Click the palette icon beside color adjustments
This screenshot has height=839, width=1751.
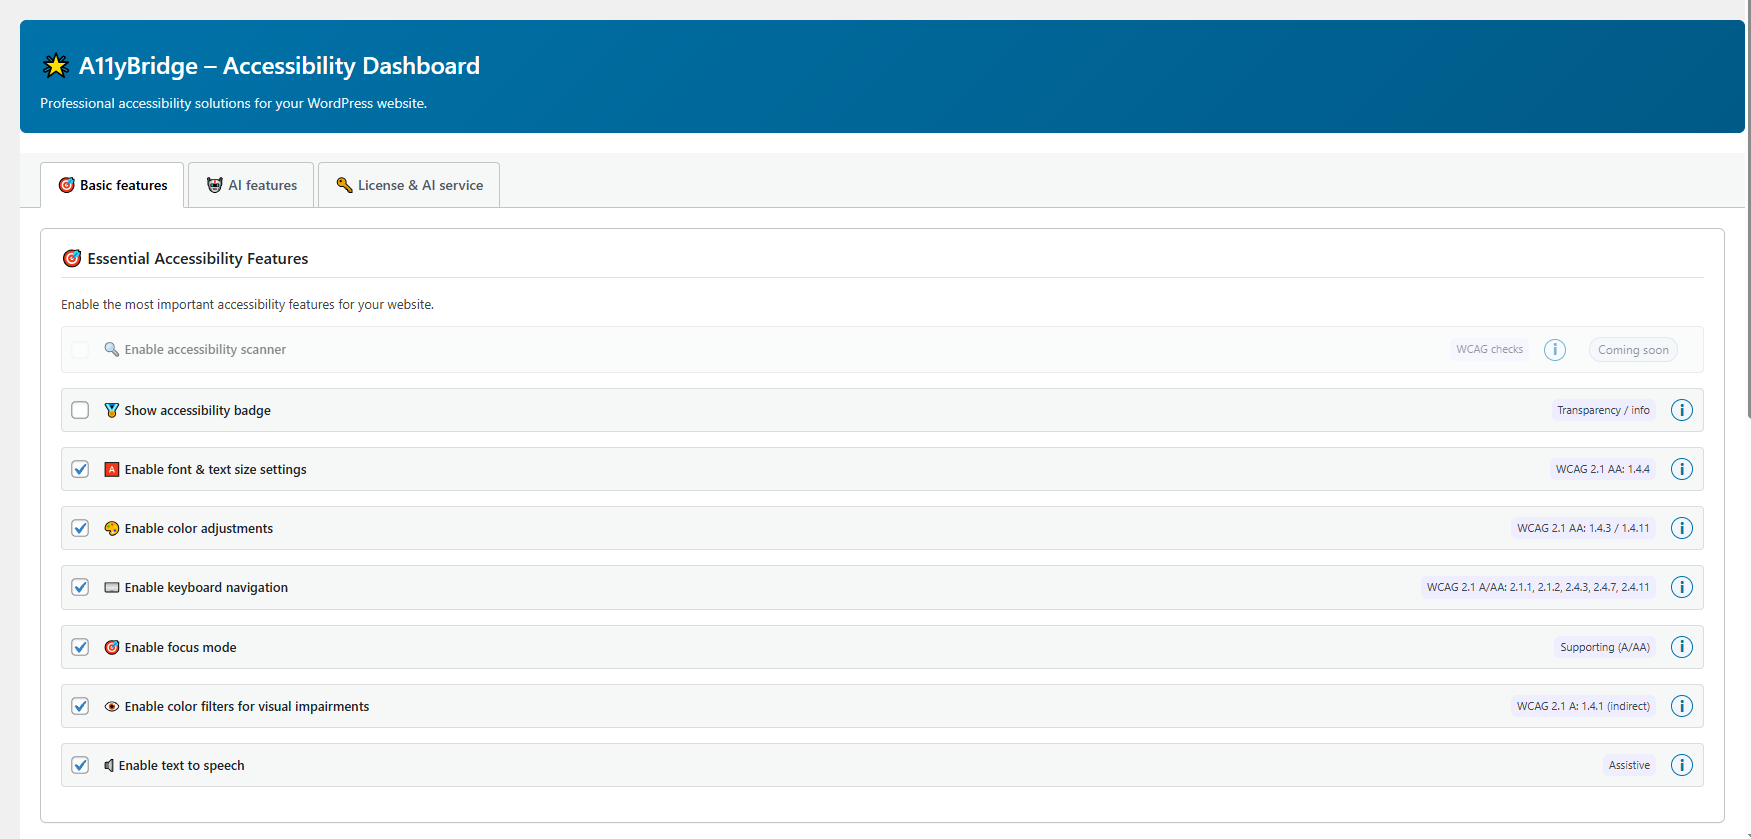tap(112, 528)
